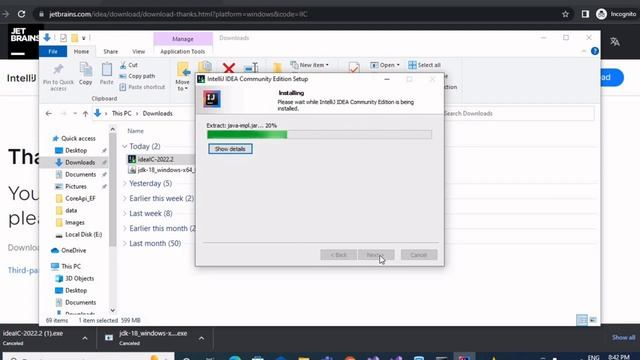This screenshot has width=640, height=360.
Task: Select Local Disk (E:) in sidebar
Action: click(x=78, y=235)
